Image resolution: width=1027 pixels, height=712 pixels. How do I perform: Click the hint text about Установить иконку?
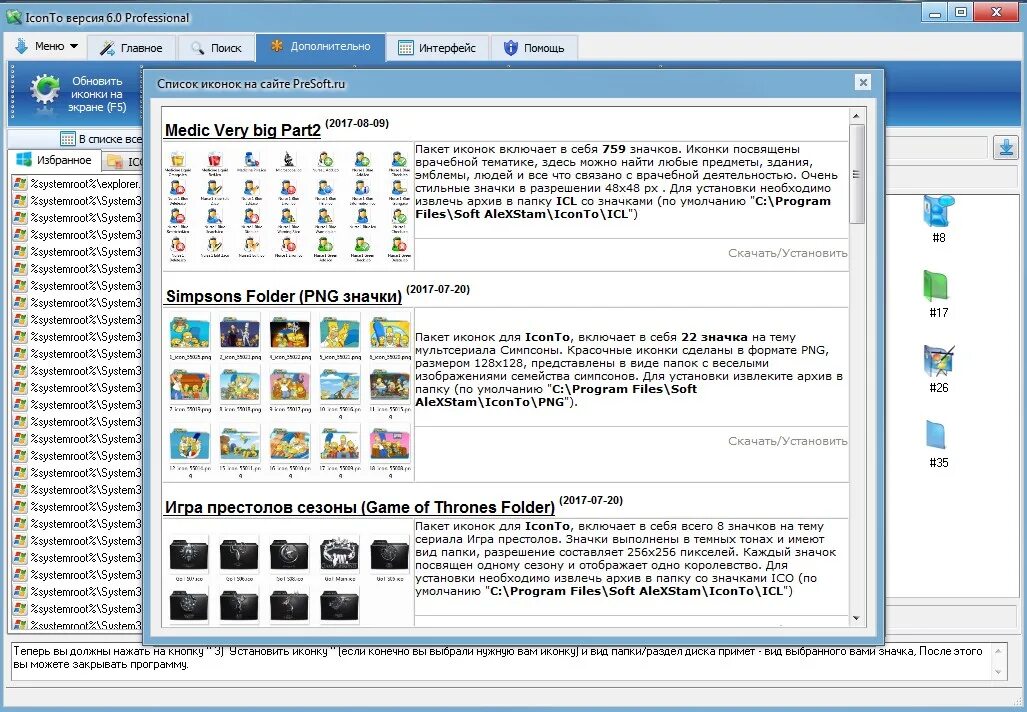[x=497, y=658]
